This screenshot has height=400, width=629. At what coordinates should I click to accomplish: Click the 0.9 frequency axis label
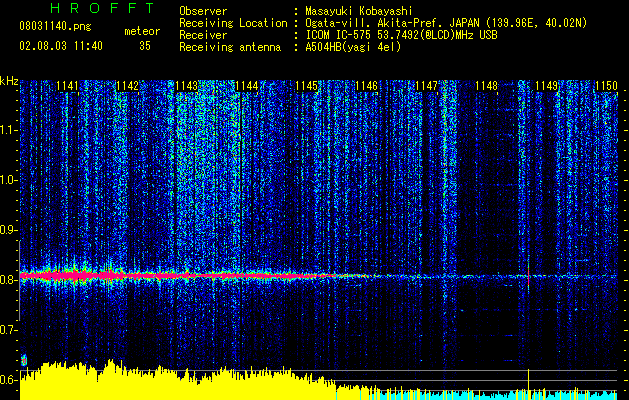point(8,230)
